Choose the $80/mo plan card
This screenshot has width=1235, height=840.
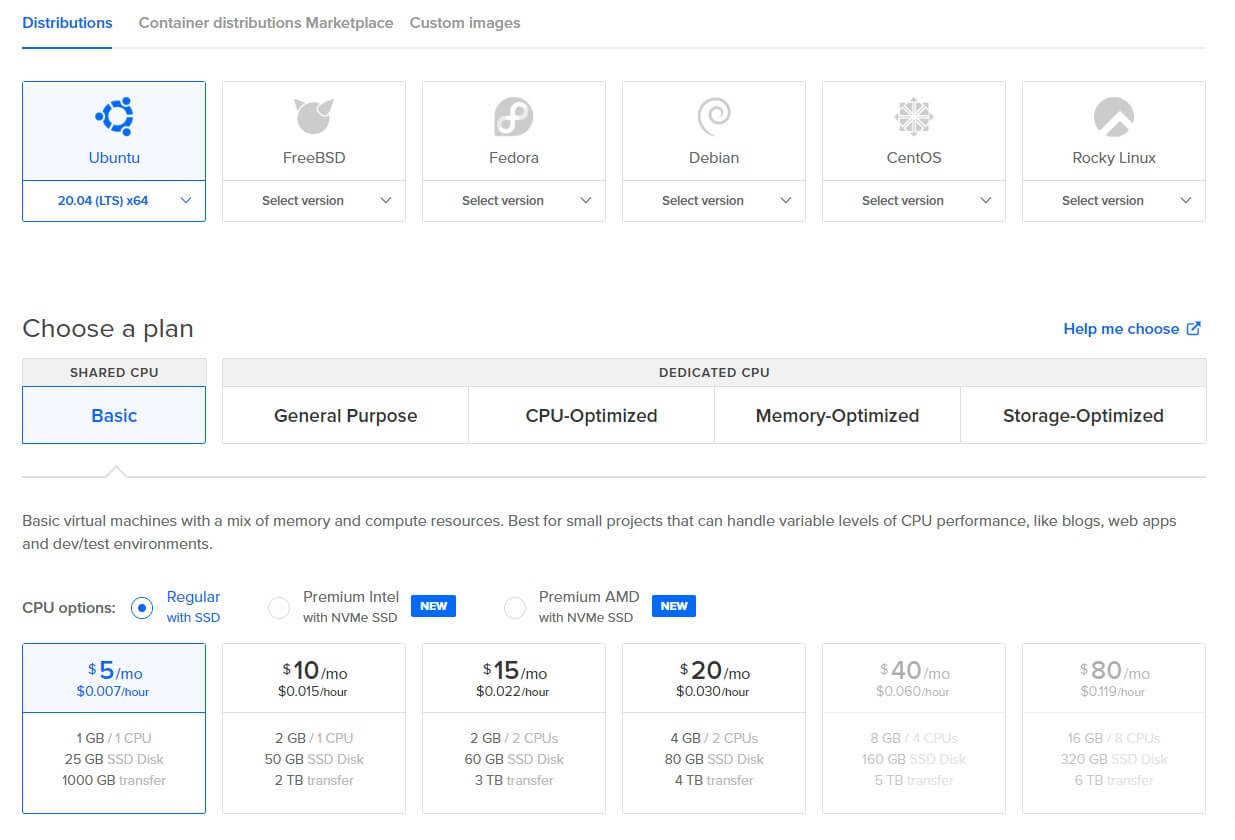coord(1114,728)
